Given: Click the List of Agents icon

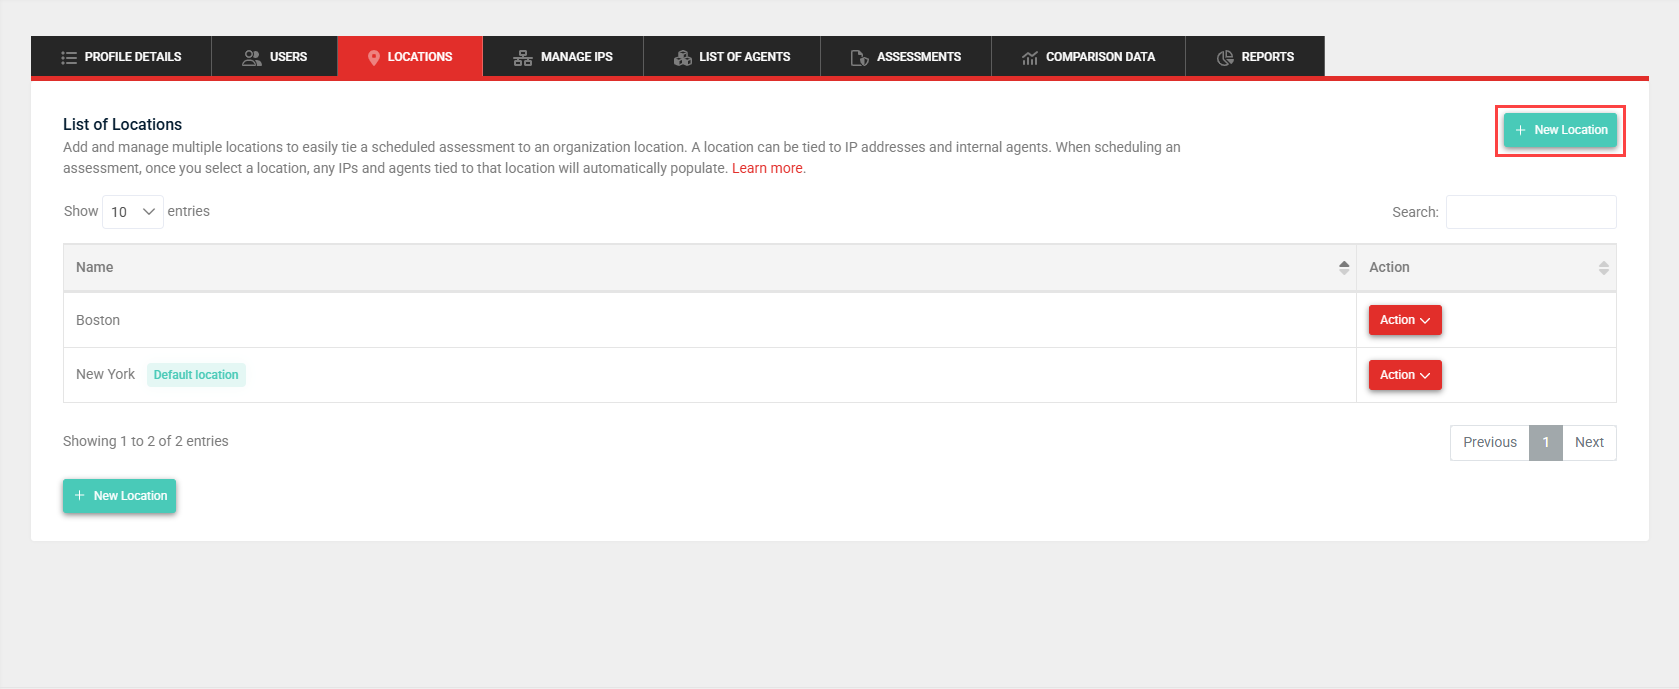Looking at the screenshot, I should (x=683, y=58).
